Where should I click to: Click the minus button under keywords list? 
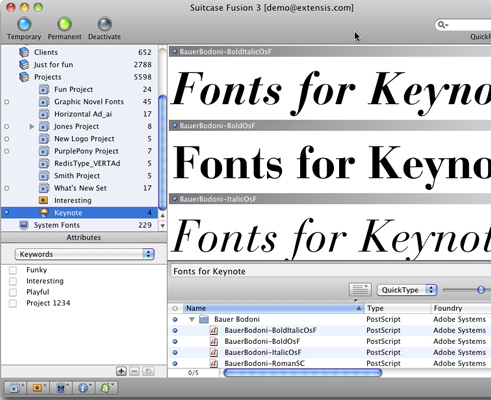coord(134,371)
